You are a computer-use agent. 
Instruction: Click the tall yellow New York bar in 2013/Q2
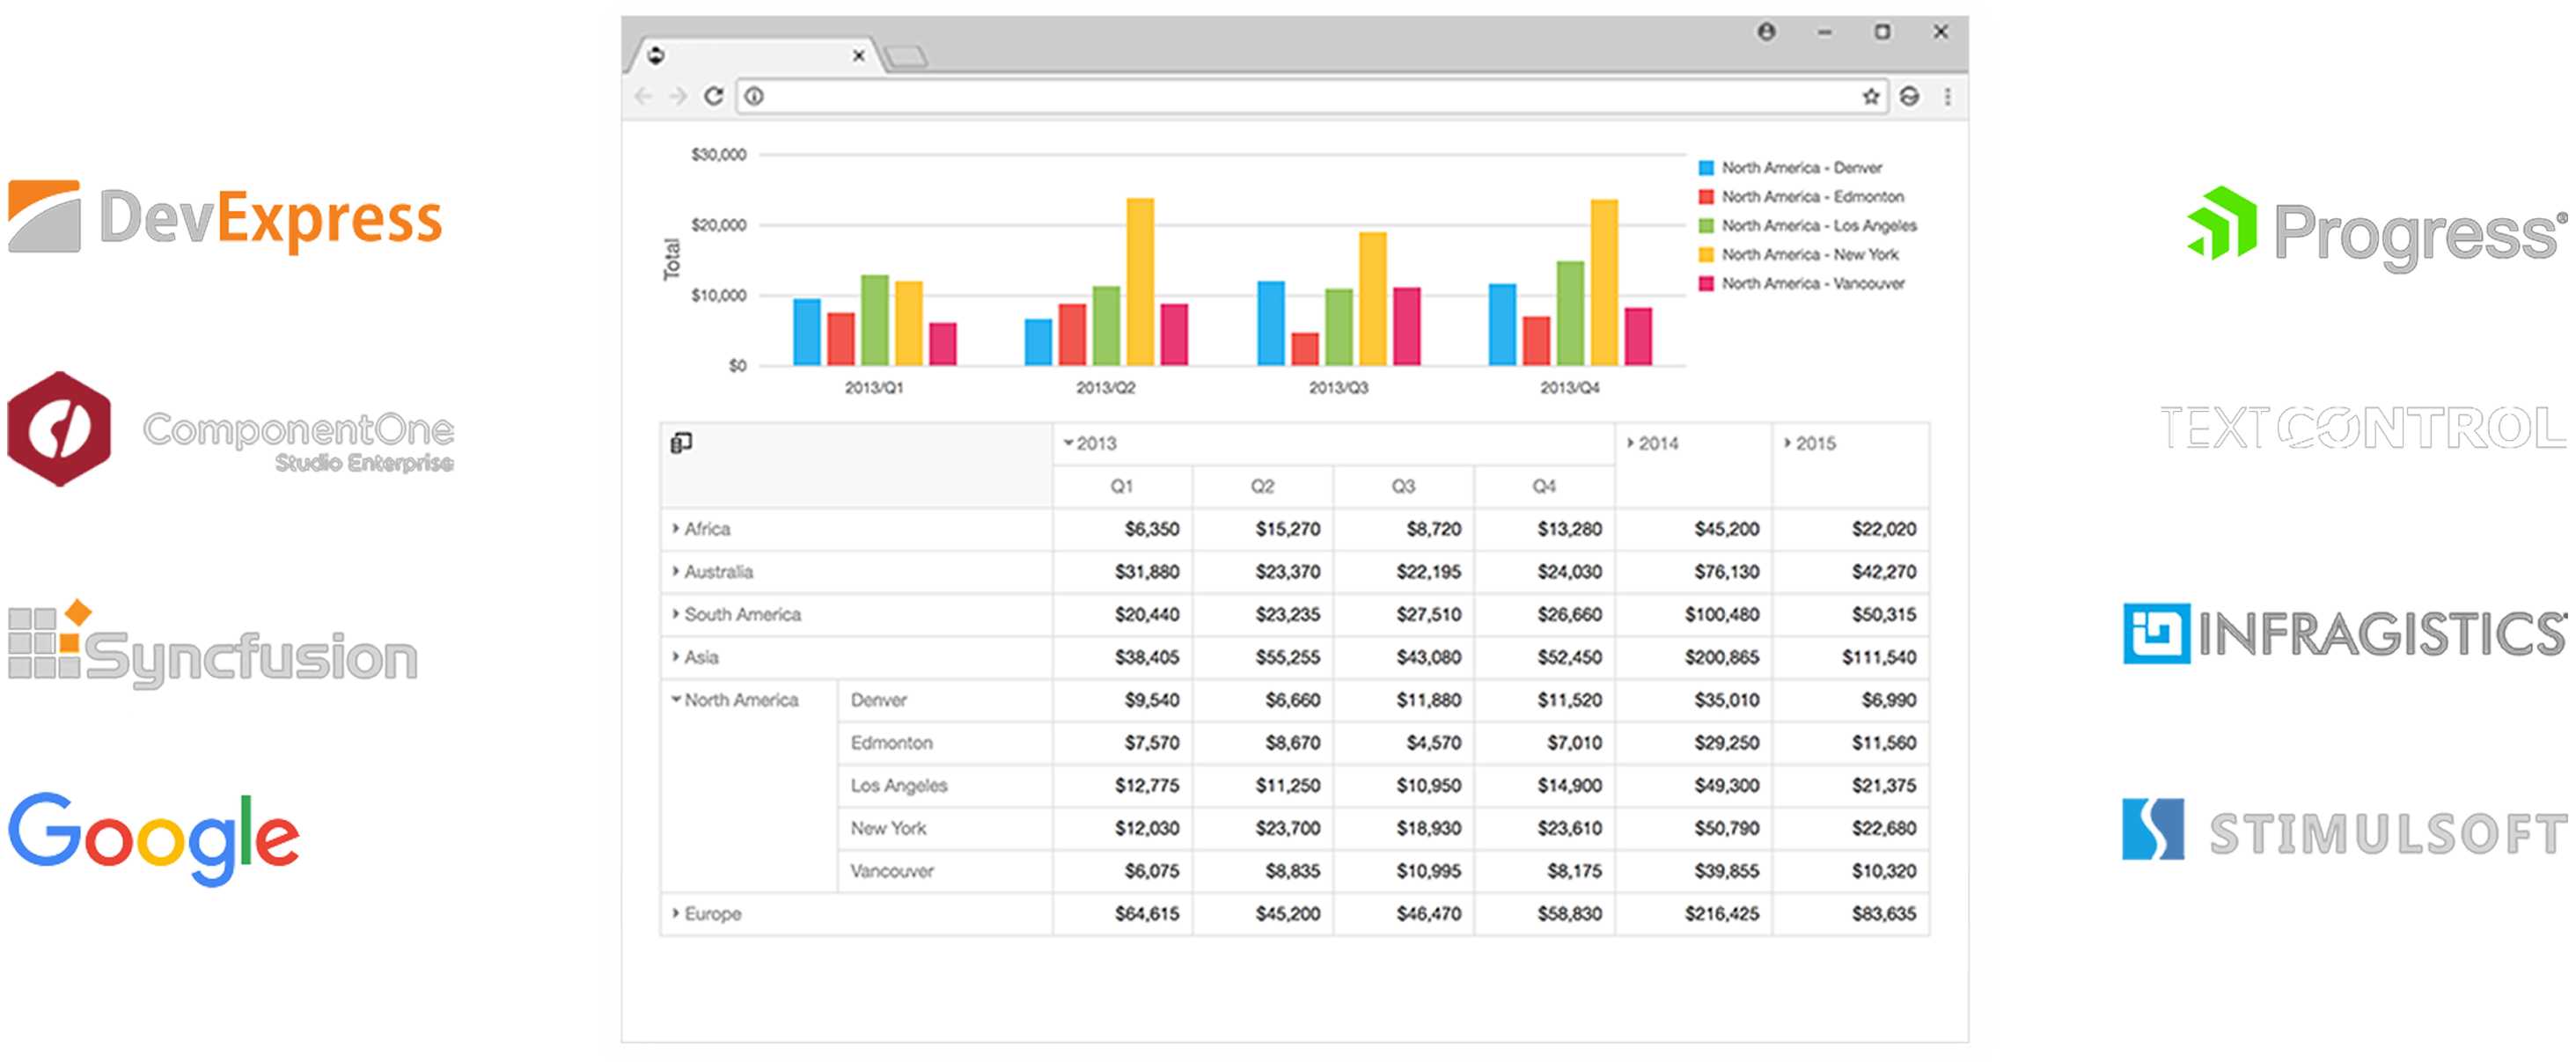click(x=1140, y=282)
